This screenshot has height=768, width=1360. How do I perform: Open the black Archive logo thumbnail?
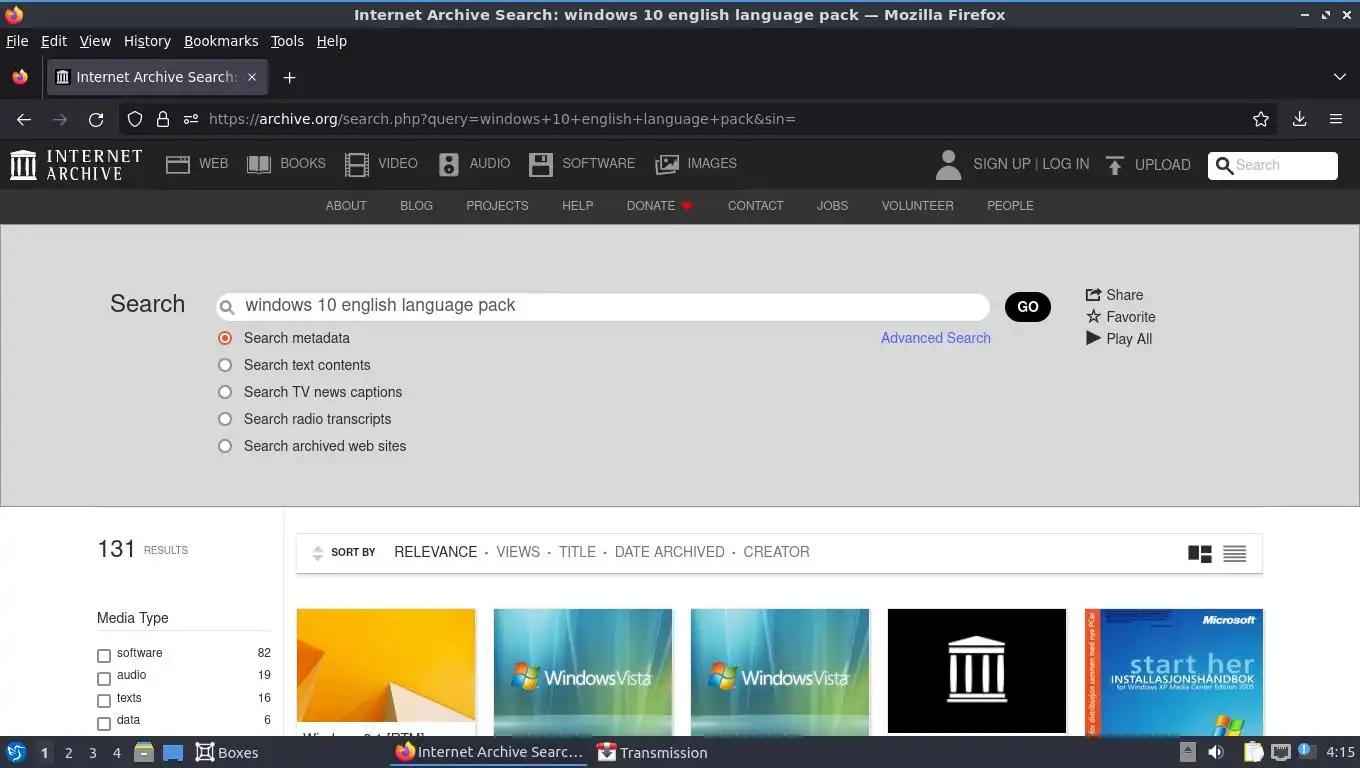(977, 671)
